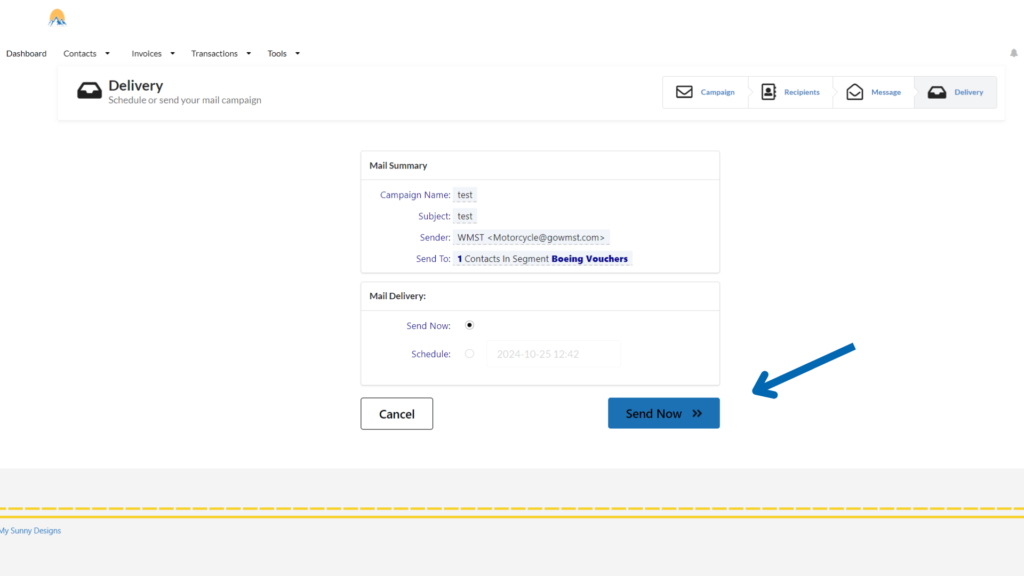Click the Recipients step contact-card icon
Screen dimensions: 1024x576
768,92
